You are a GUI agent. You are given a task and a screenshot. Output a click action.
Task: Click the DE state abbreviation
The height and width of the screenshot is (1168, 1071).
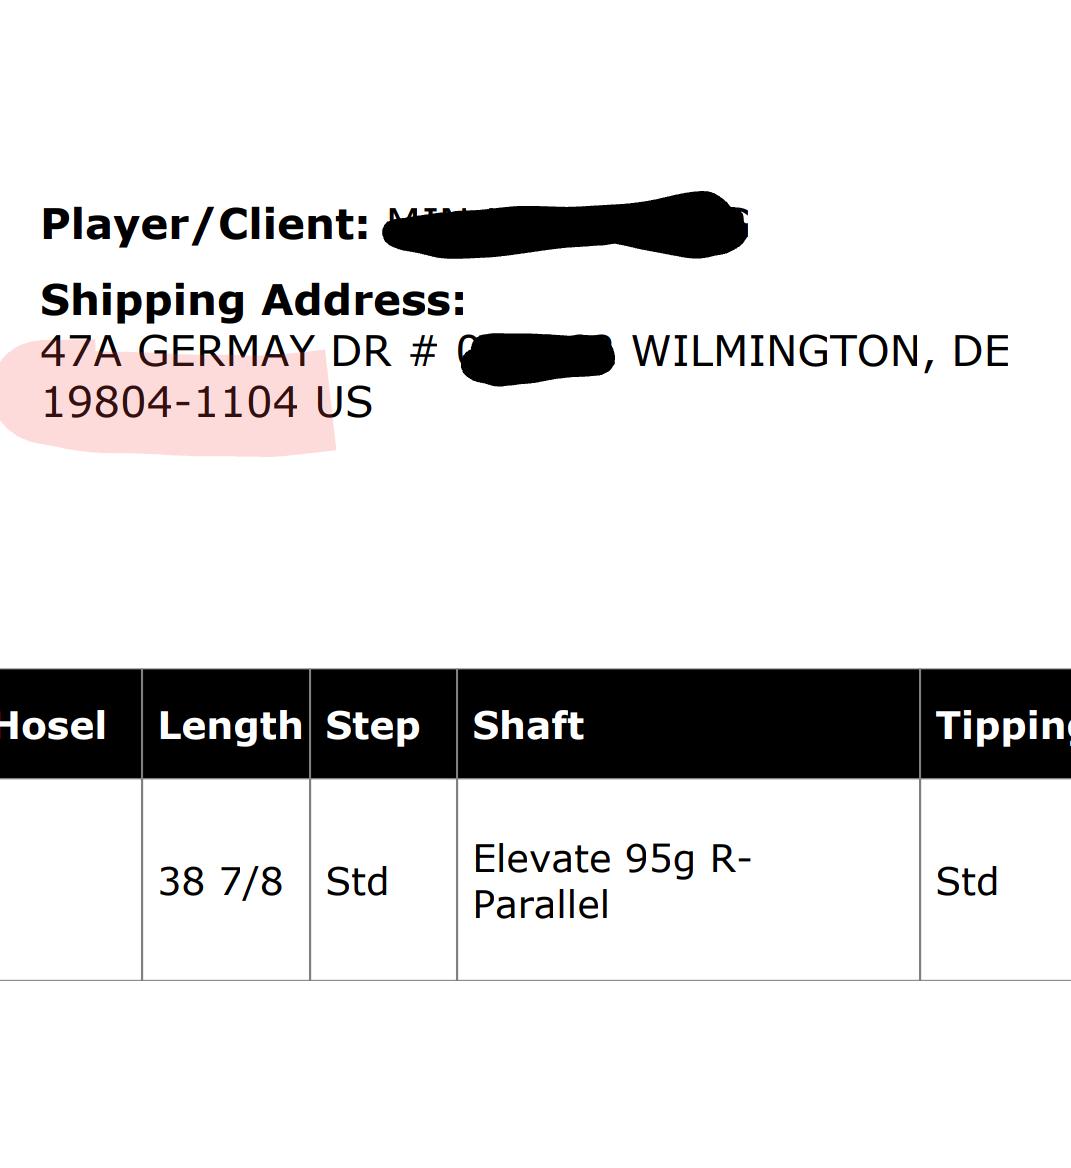(980, 352)
